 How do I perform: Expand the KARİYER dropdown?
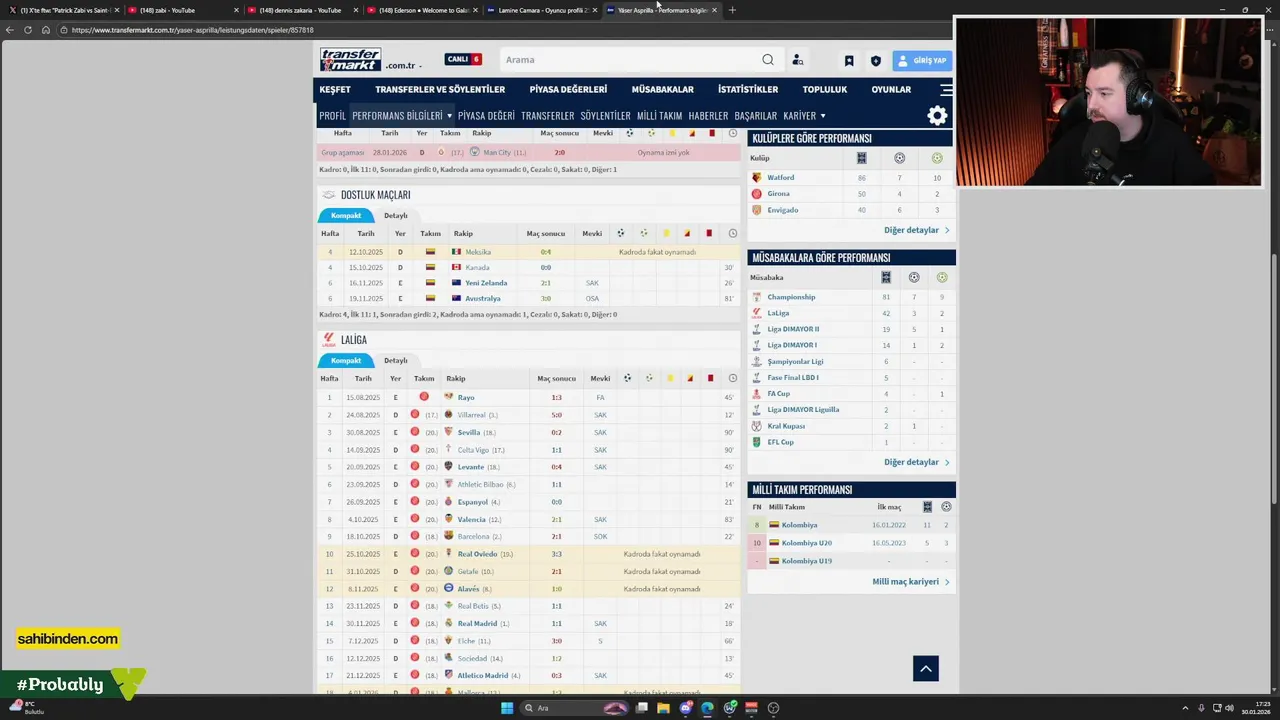click(804, 116)
